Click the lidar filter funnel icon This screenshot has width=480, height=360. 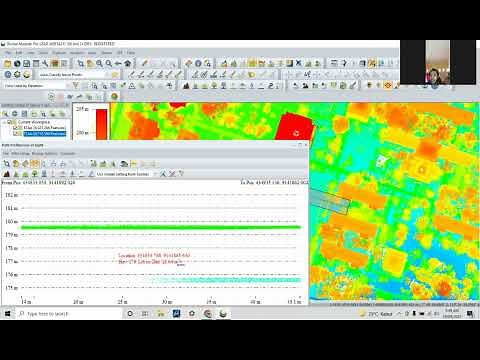(76, 86)
